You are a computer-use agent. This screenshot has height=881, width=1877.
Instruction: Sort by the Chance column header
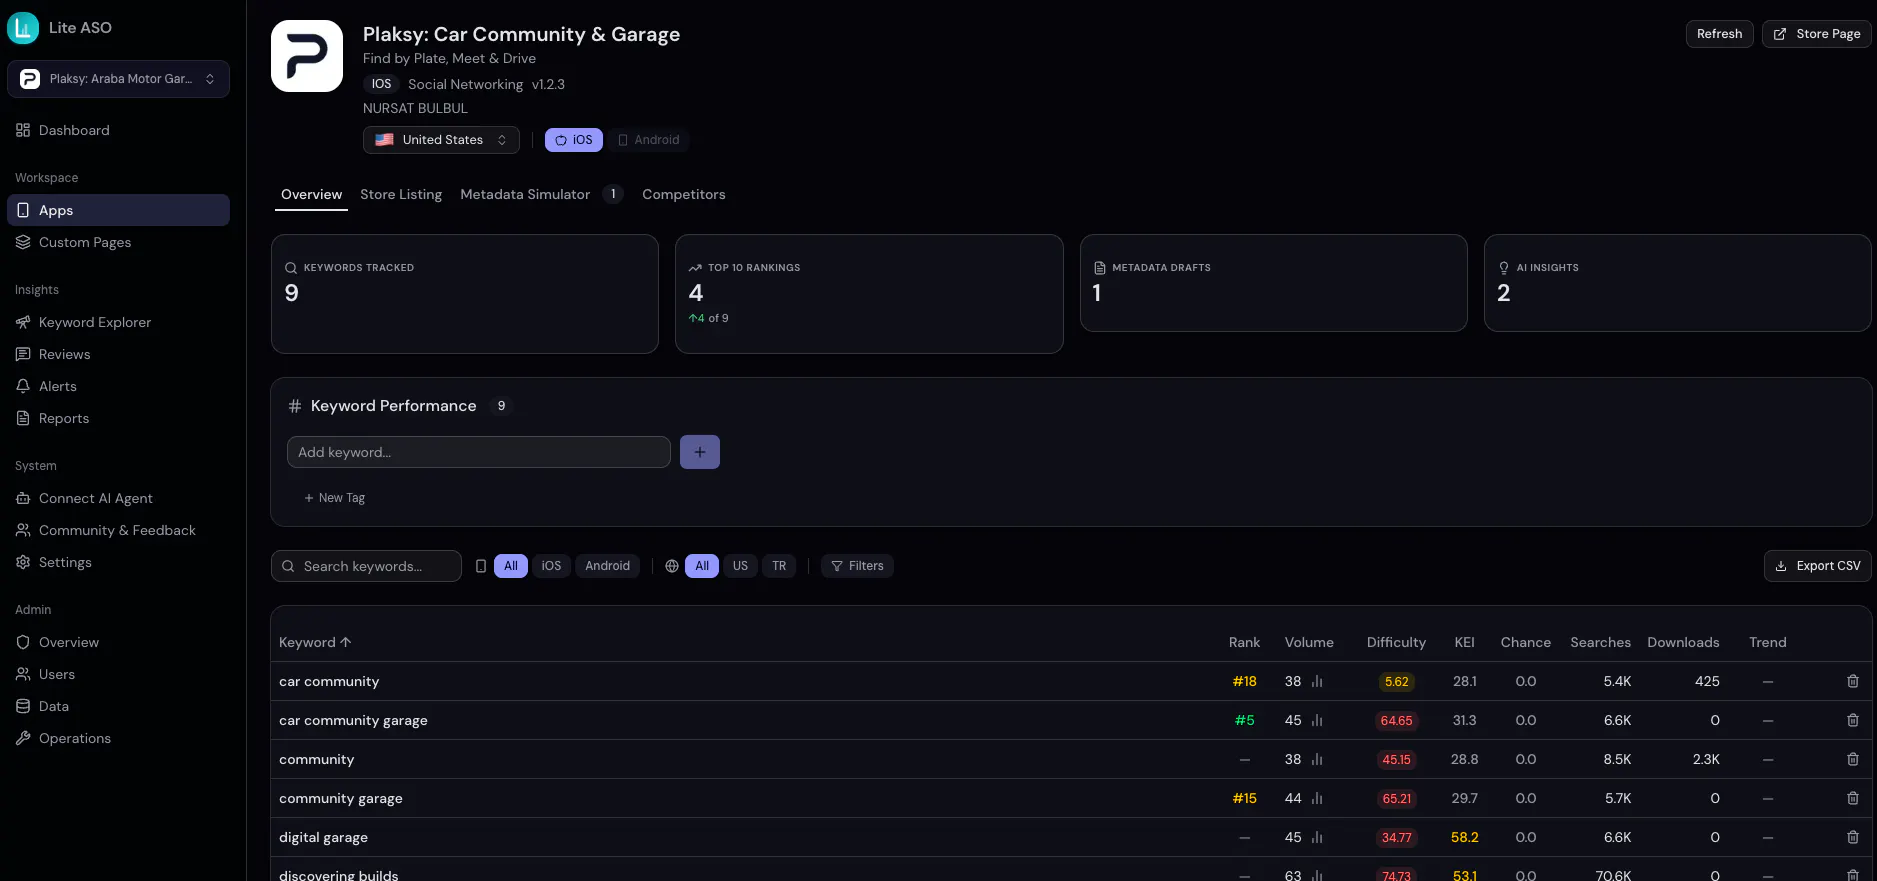1525,642
